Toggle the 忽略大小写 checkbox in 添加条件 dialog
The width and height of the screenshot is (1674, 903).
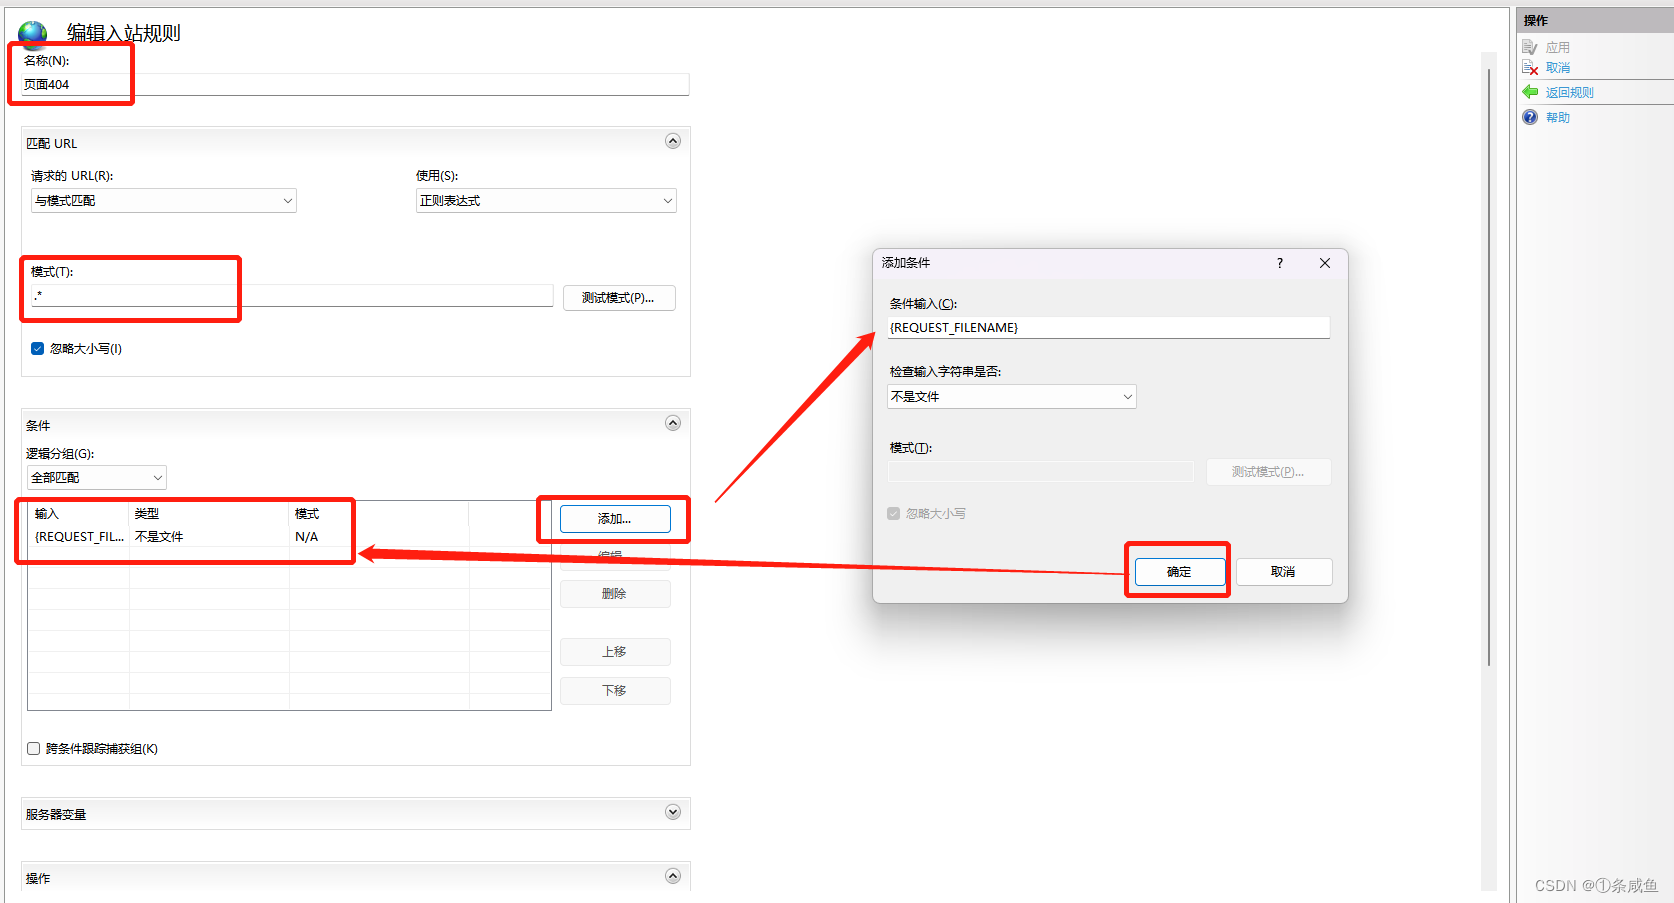[893, 514]
